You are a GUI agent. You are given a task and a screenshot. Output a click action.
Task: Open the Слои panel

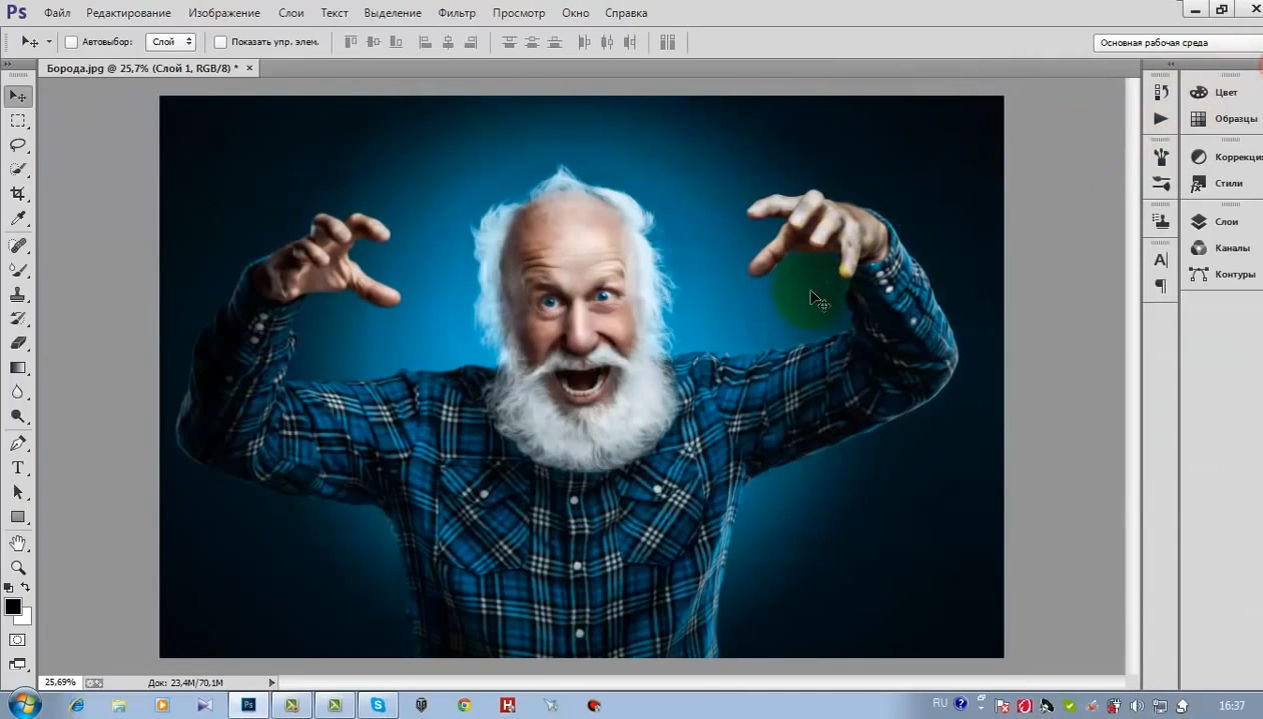pyautogui.click(x=1219, y=222)
